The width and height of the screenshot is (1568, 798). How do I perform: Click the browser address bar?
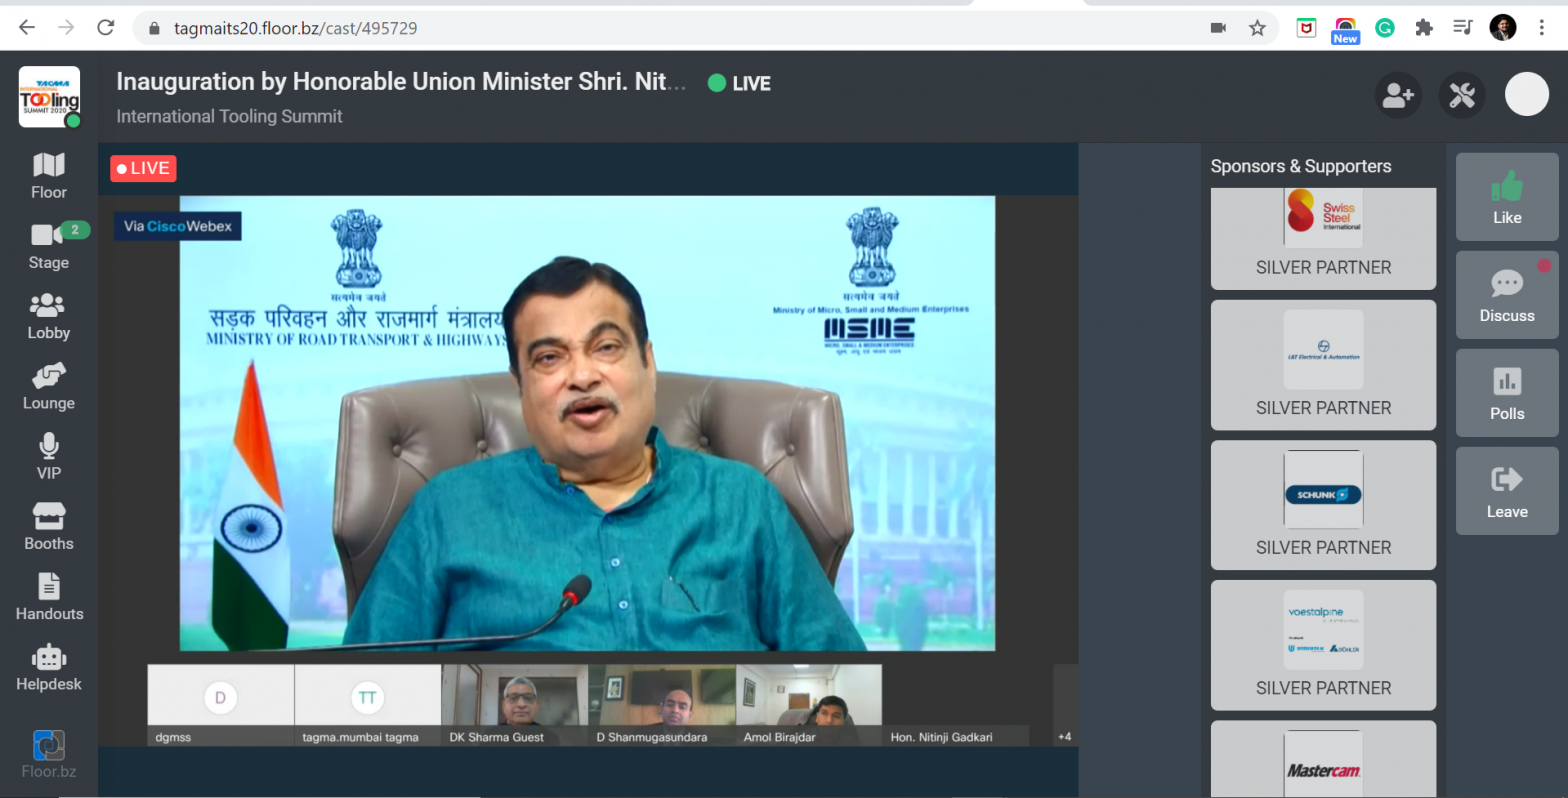680,28
